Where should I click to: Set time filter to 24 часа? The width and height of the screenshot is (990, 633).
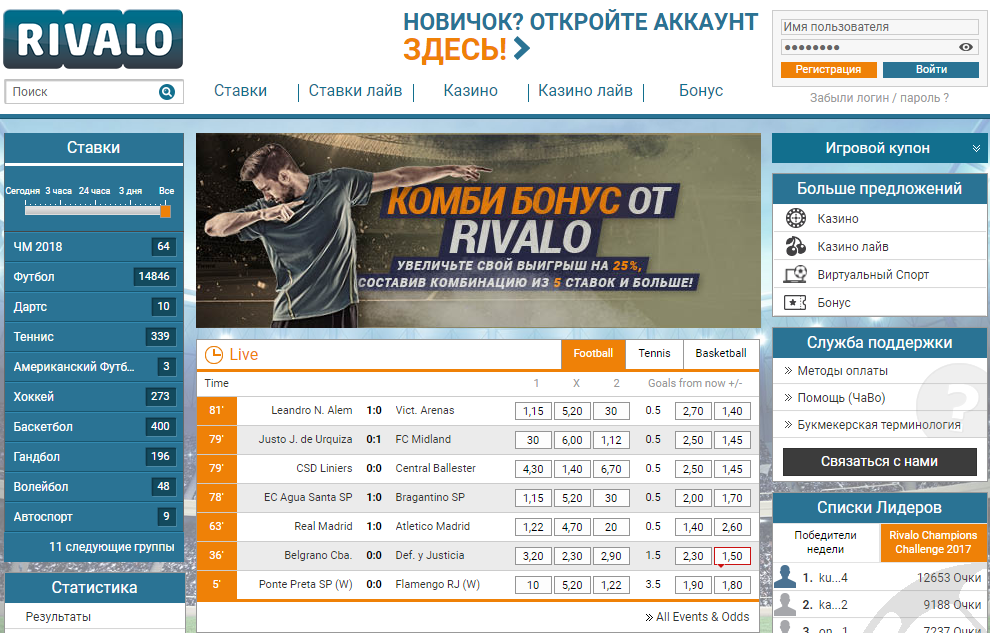[94, 191]
